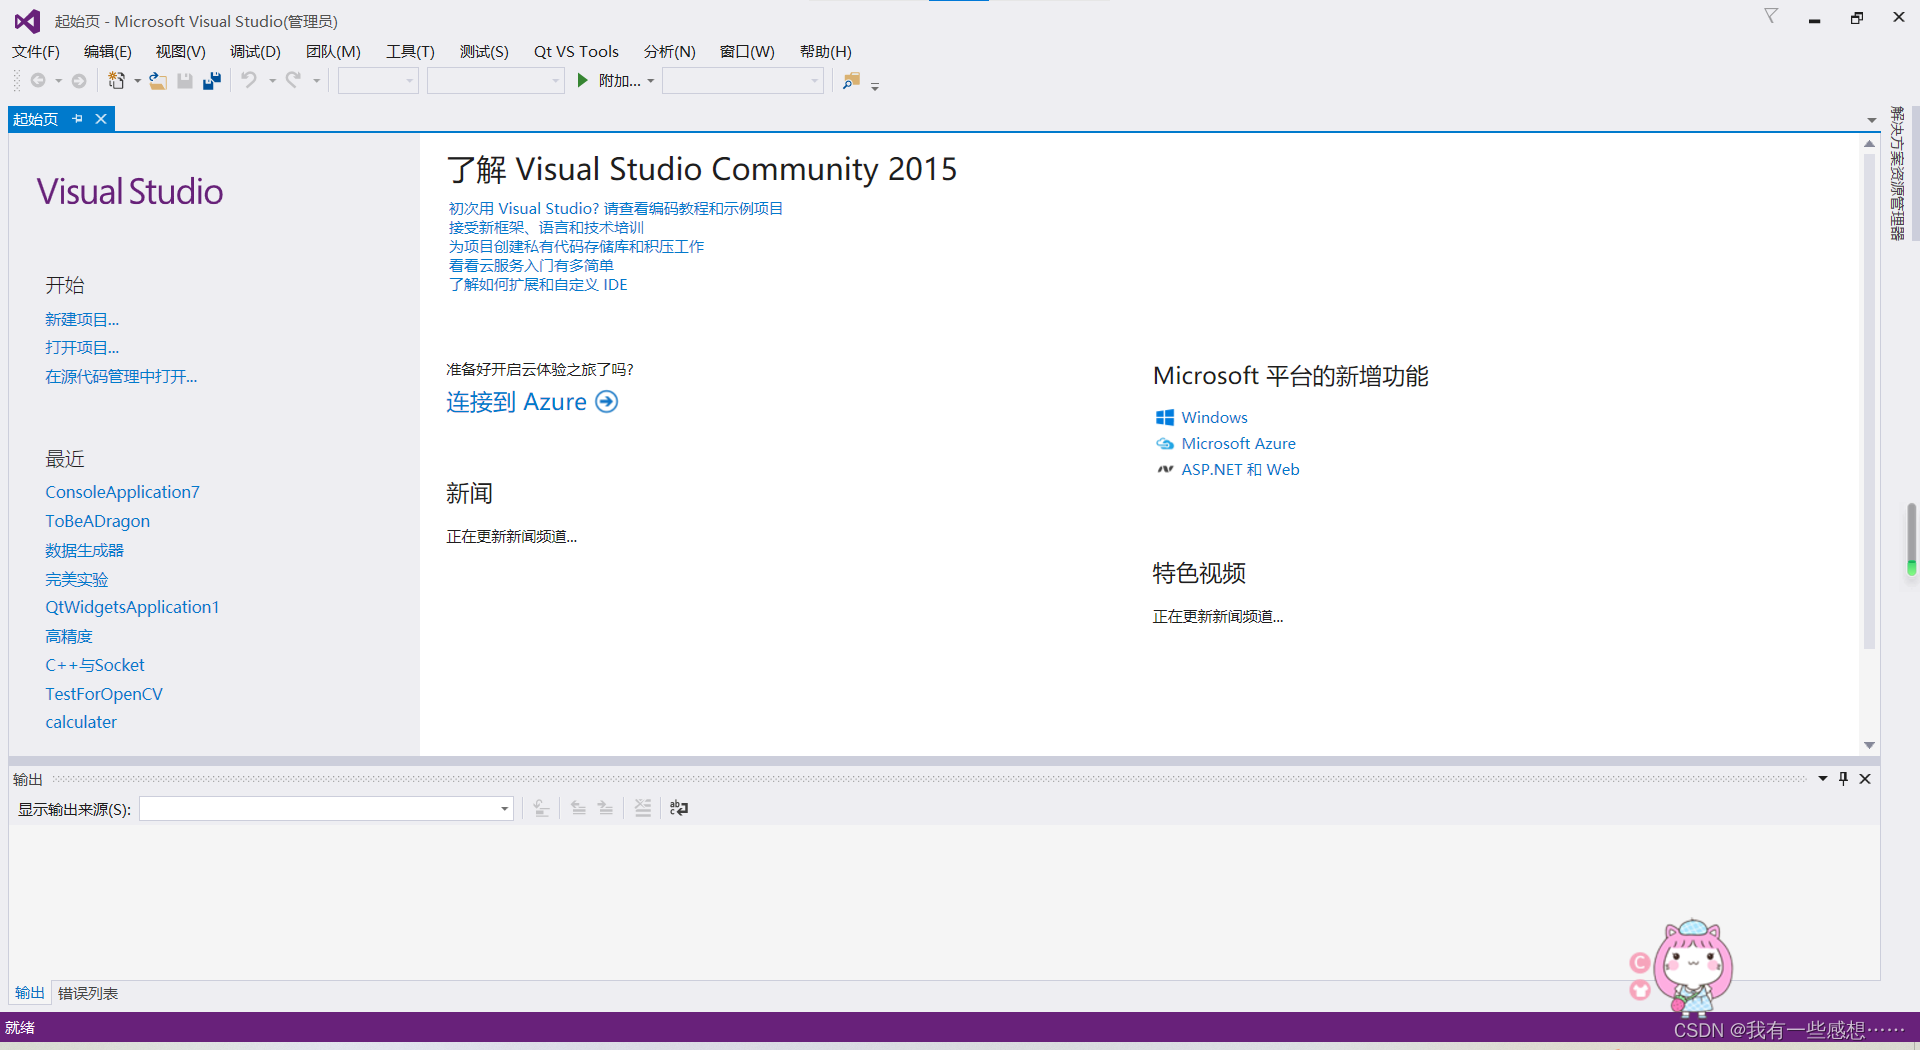Click the circled arrow beside 连接到 Azure

click(x=607, y=402)
